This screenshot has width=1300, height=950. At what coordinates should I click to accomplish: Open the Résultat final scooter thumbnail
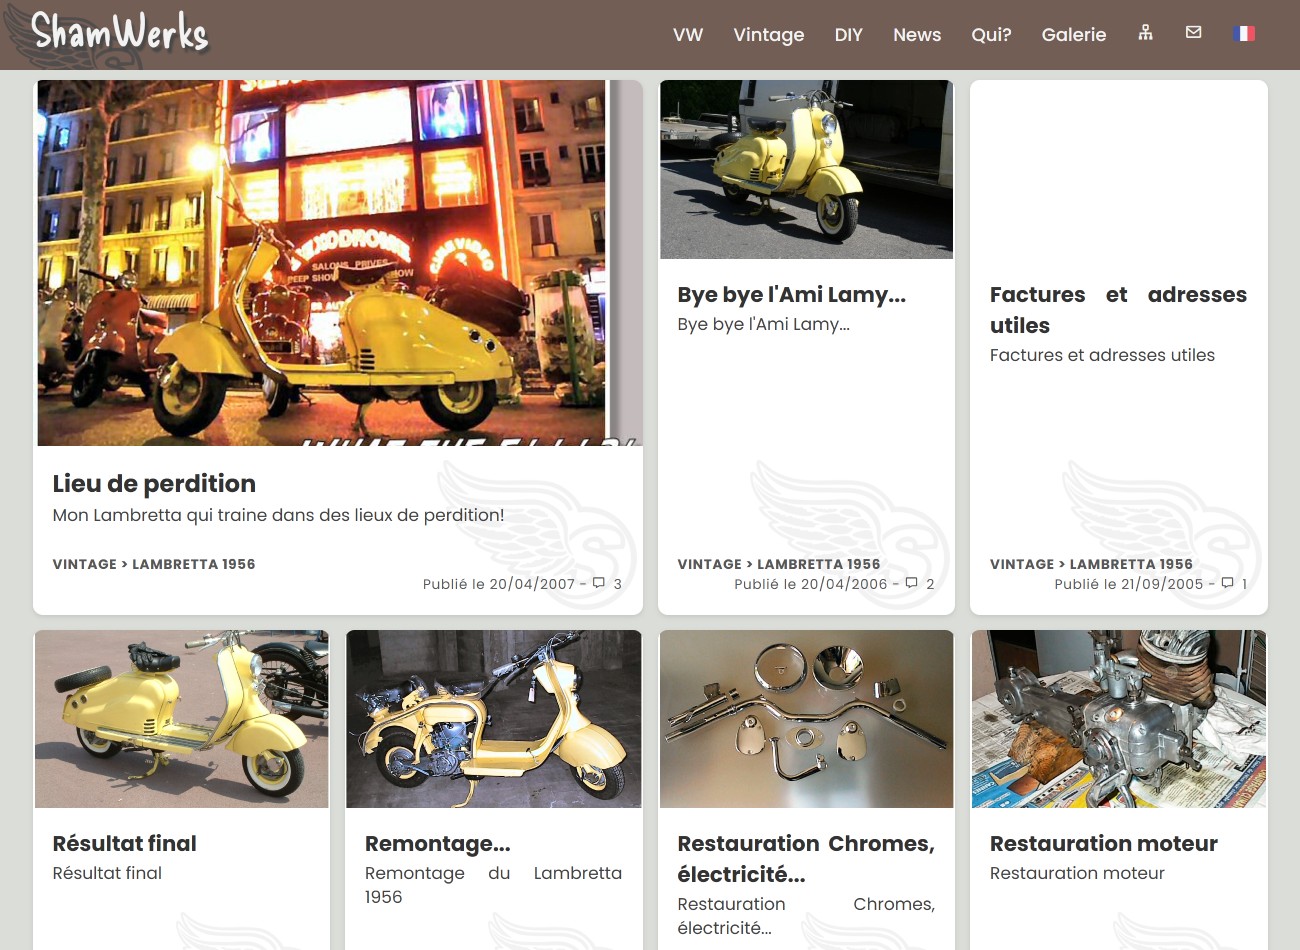[x=182, y=719]
